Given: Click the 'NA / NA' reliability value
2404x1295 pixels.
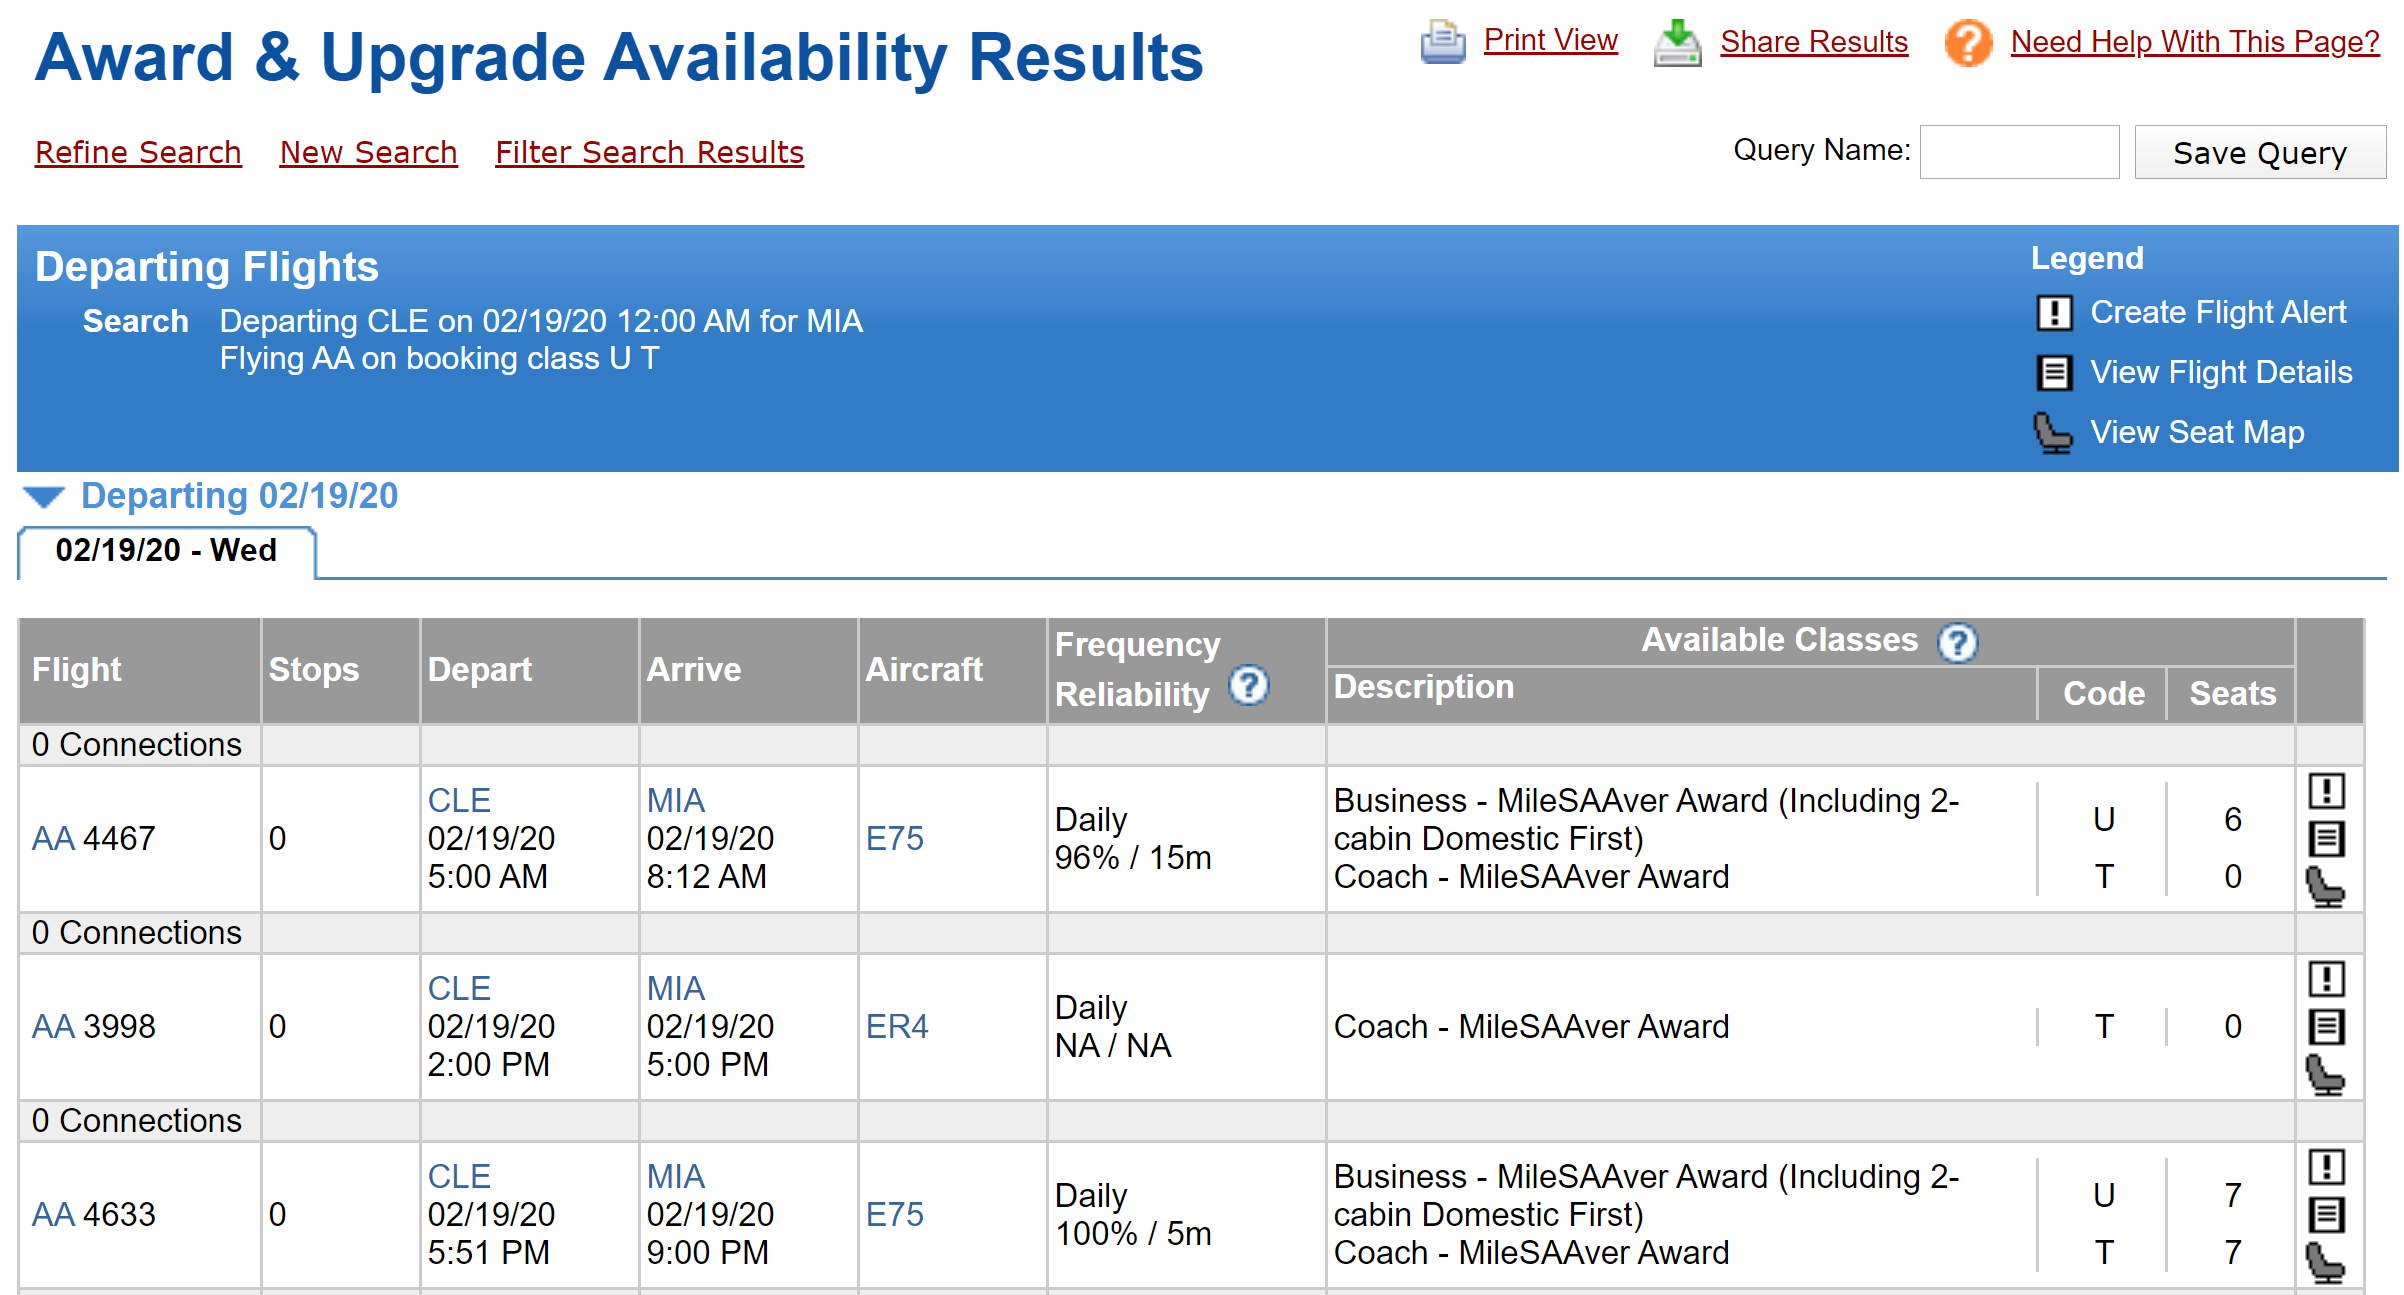Looking at the screenshot, I should pyautogui.click(x=1113, y=1045).
